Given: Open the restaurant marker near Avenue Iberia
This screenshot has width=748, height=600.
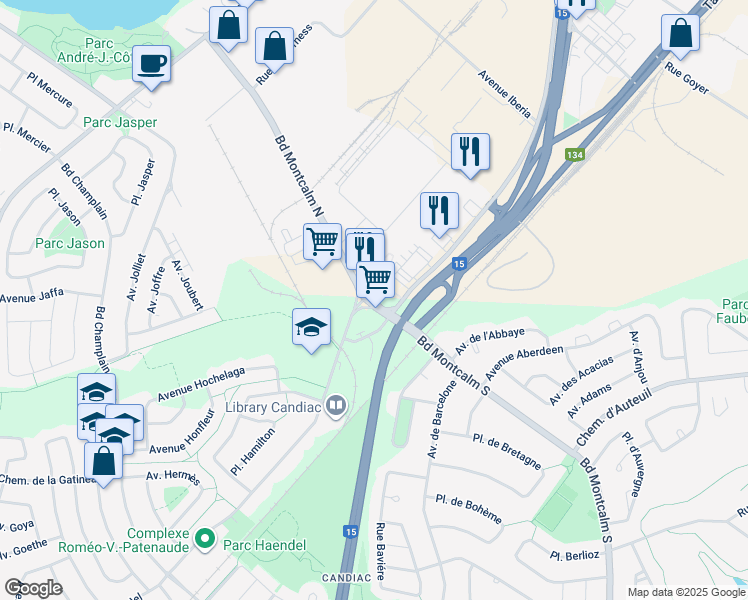Looking at the screenshot, I should pos(470,155).
